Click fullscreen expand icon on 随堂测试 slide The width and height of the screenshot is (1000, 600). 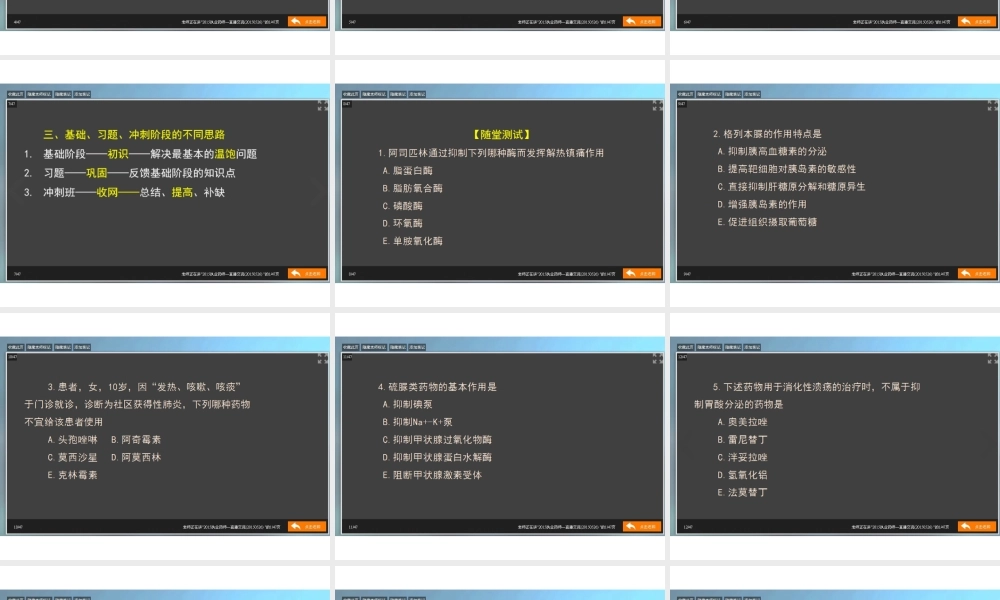coord(658,105)
